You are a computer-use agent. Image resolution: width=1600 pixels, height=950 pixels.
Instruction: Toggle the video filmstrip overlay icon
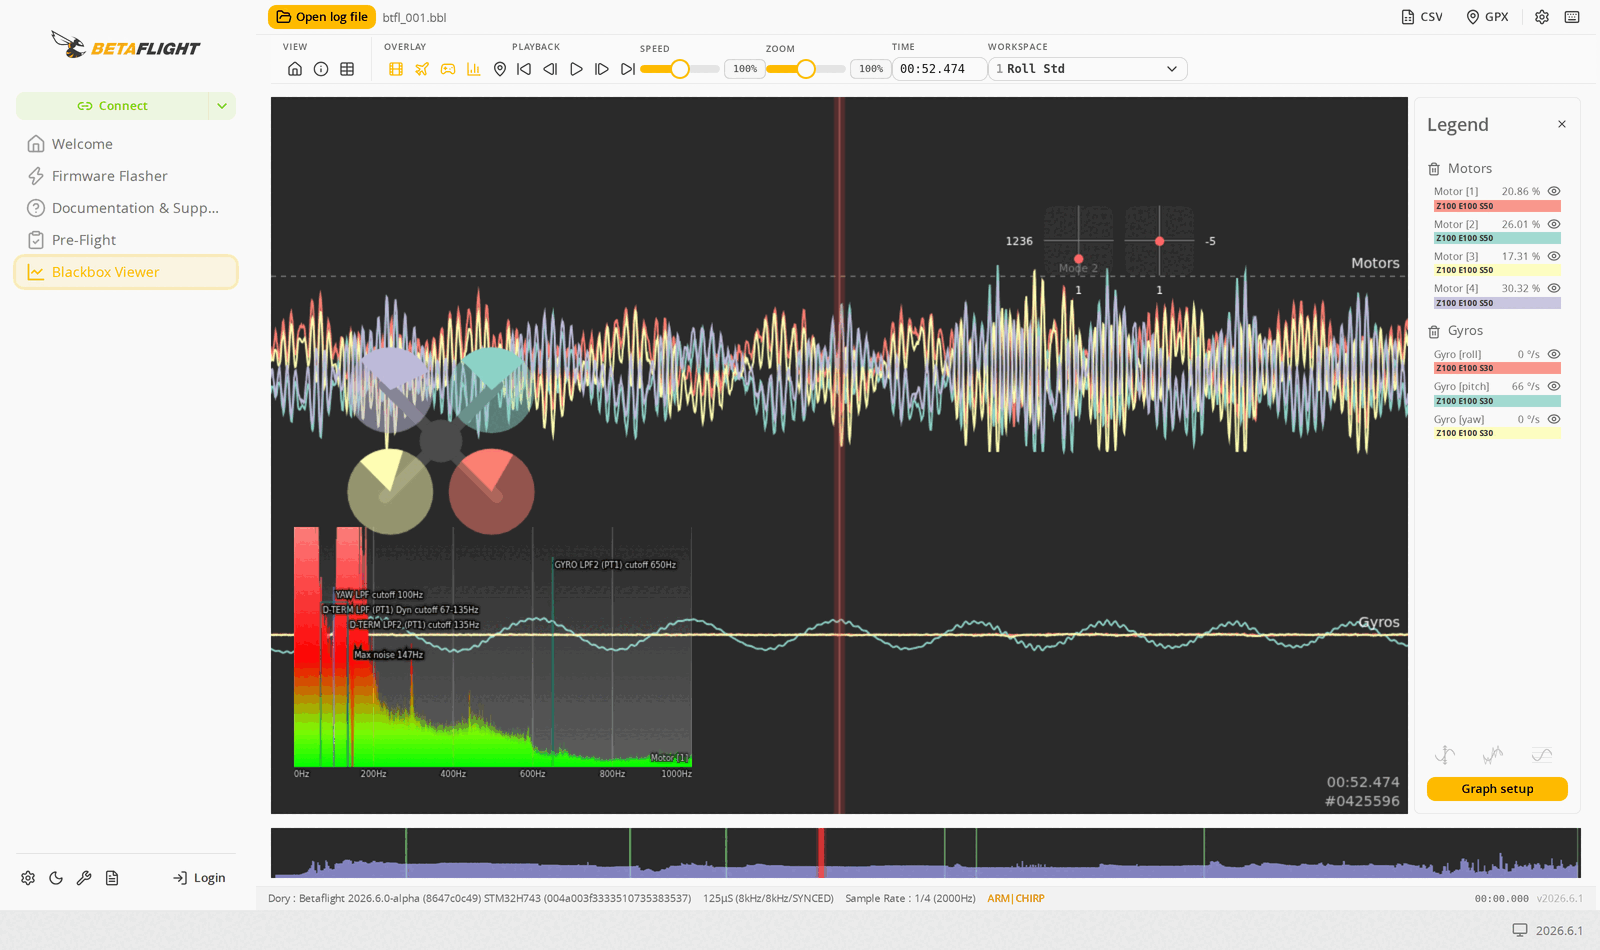(x=396, y=69)
